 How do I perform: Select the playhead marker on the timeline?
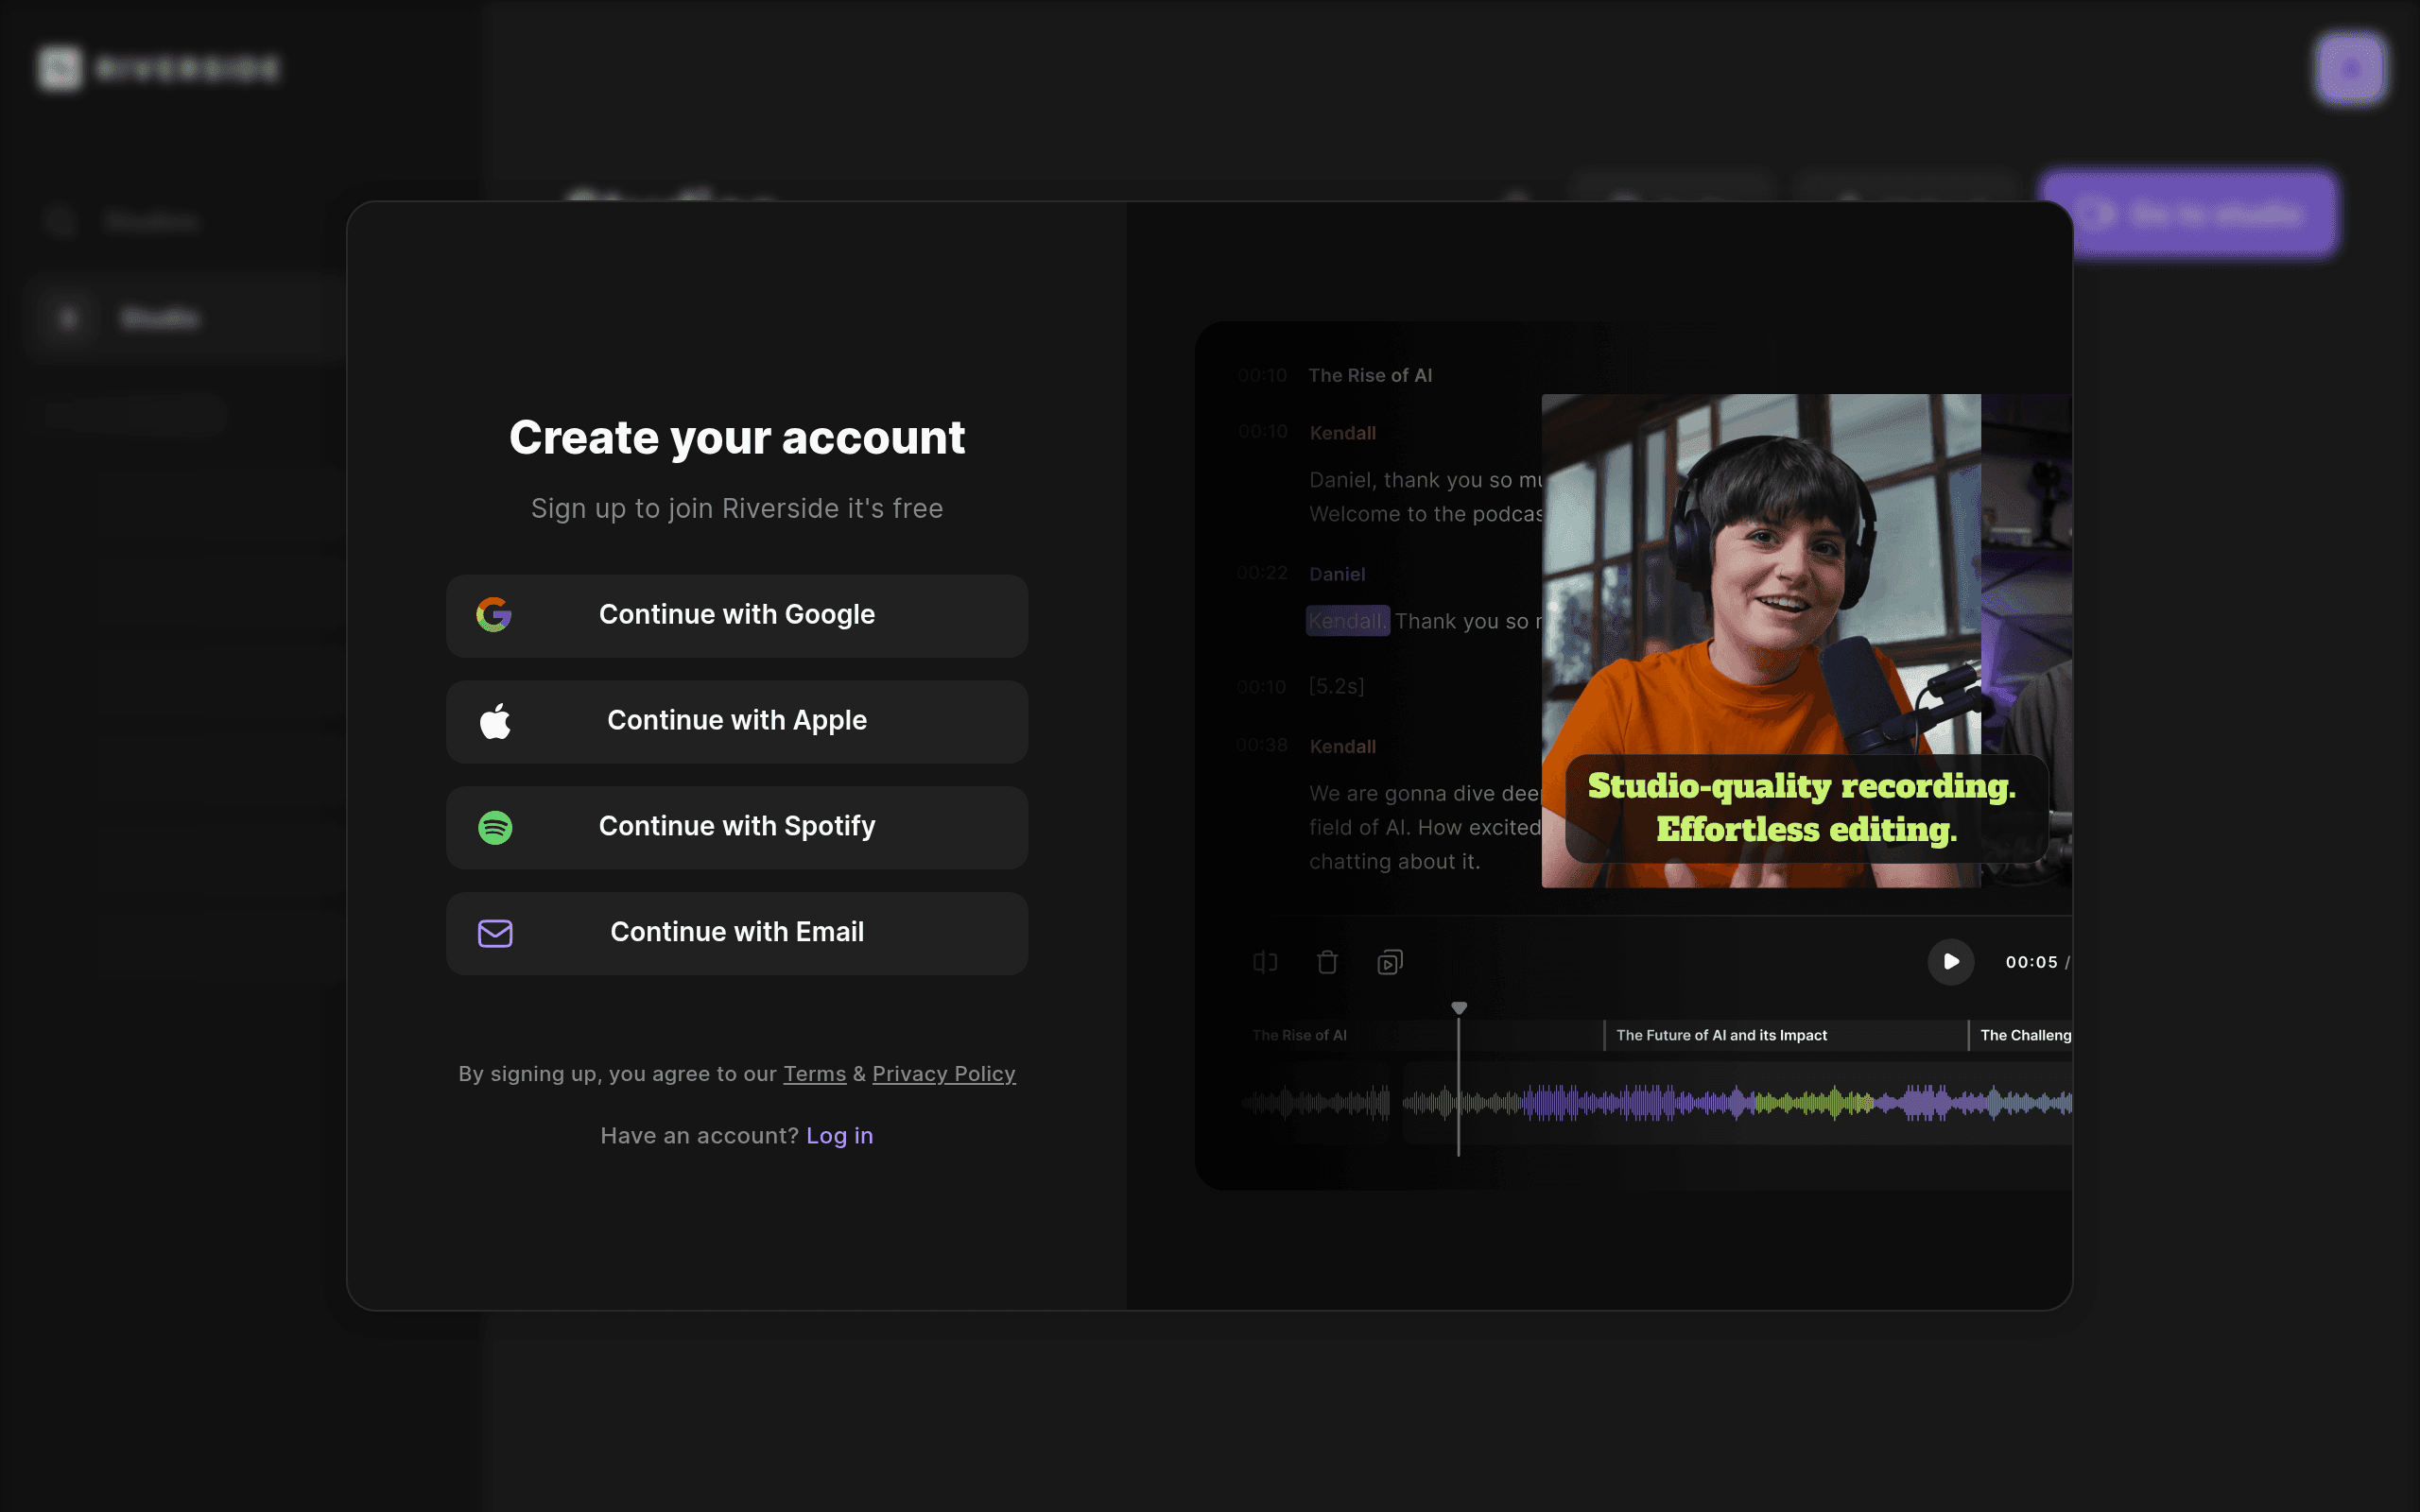coord(1459,1008)
